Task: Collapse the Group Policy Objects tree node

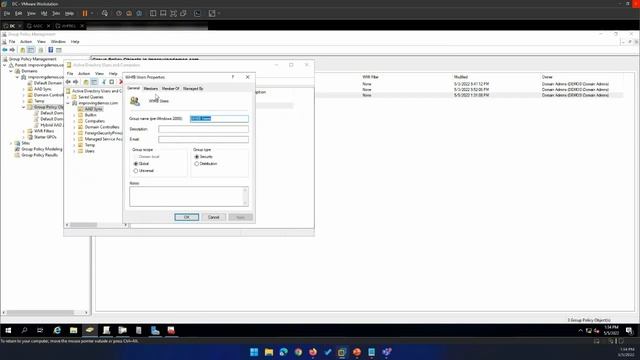Action: click(x=24, y=107)
